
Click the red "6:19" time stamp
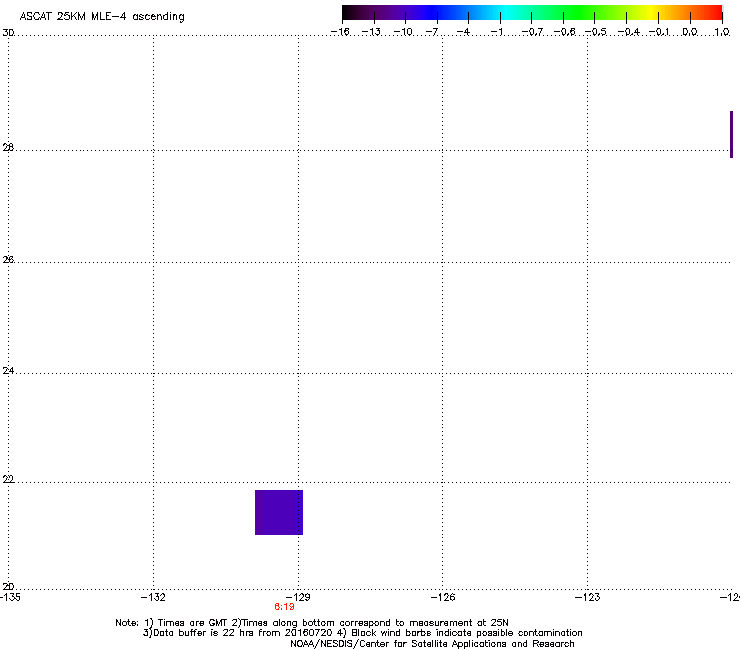coord(284,607)
